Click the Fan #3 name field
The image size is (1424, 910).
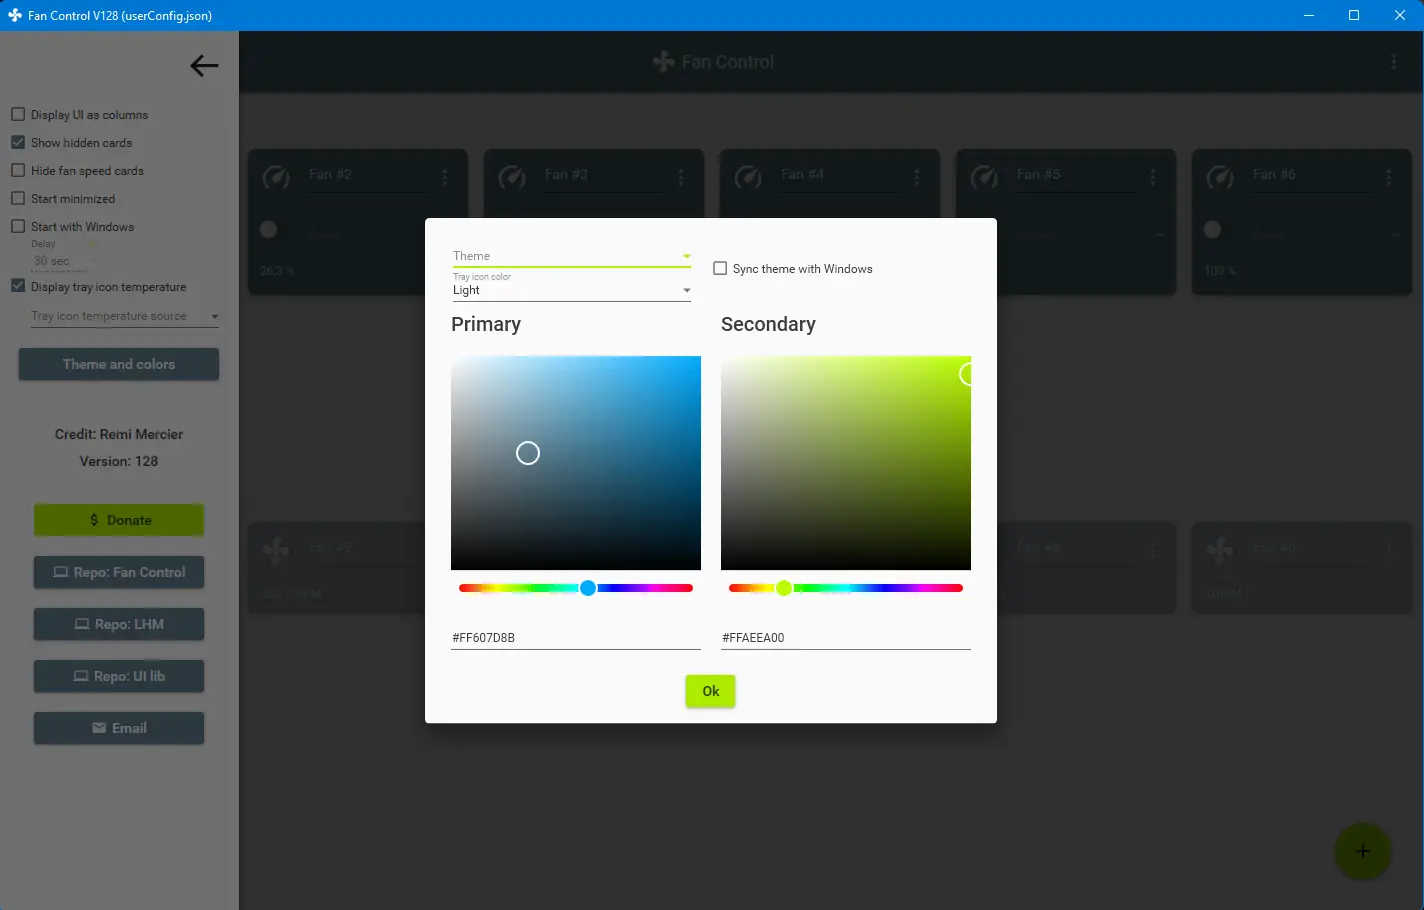(603, 175)
